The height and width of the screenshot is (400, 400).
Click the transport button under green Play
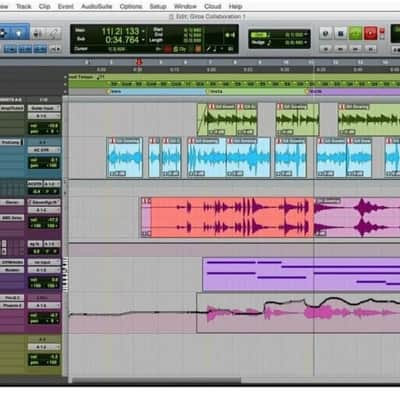click(x=355, y=49)
